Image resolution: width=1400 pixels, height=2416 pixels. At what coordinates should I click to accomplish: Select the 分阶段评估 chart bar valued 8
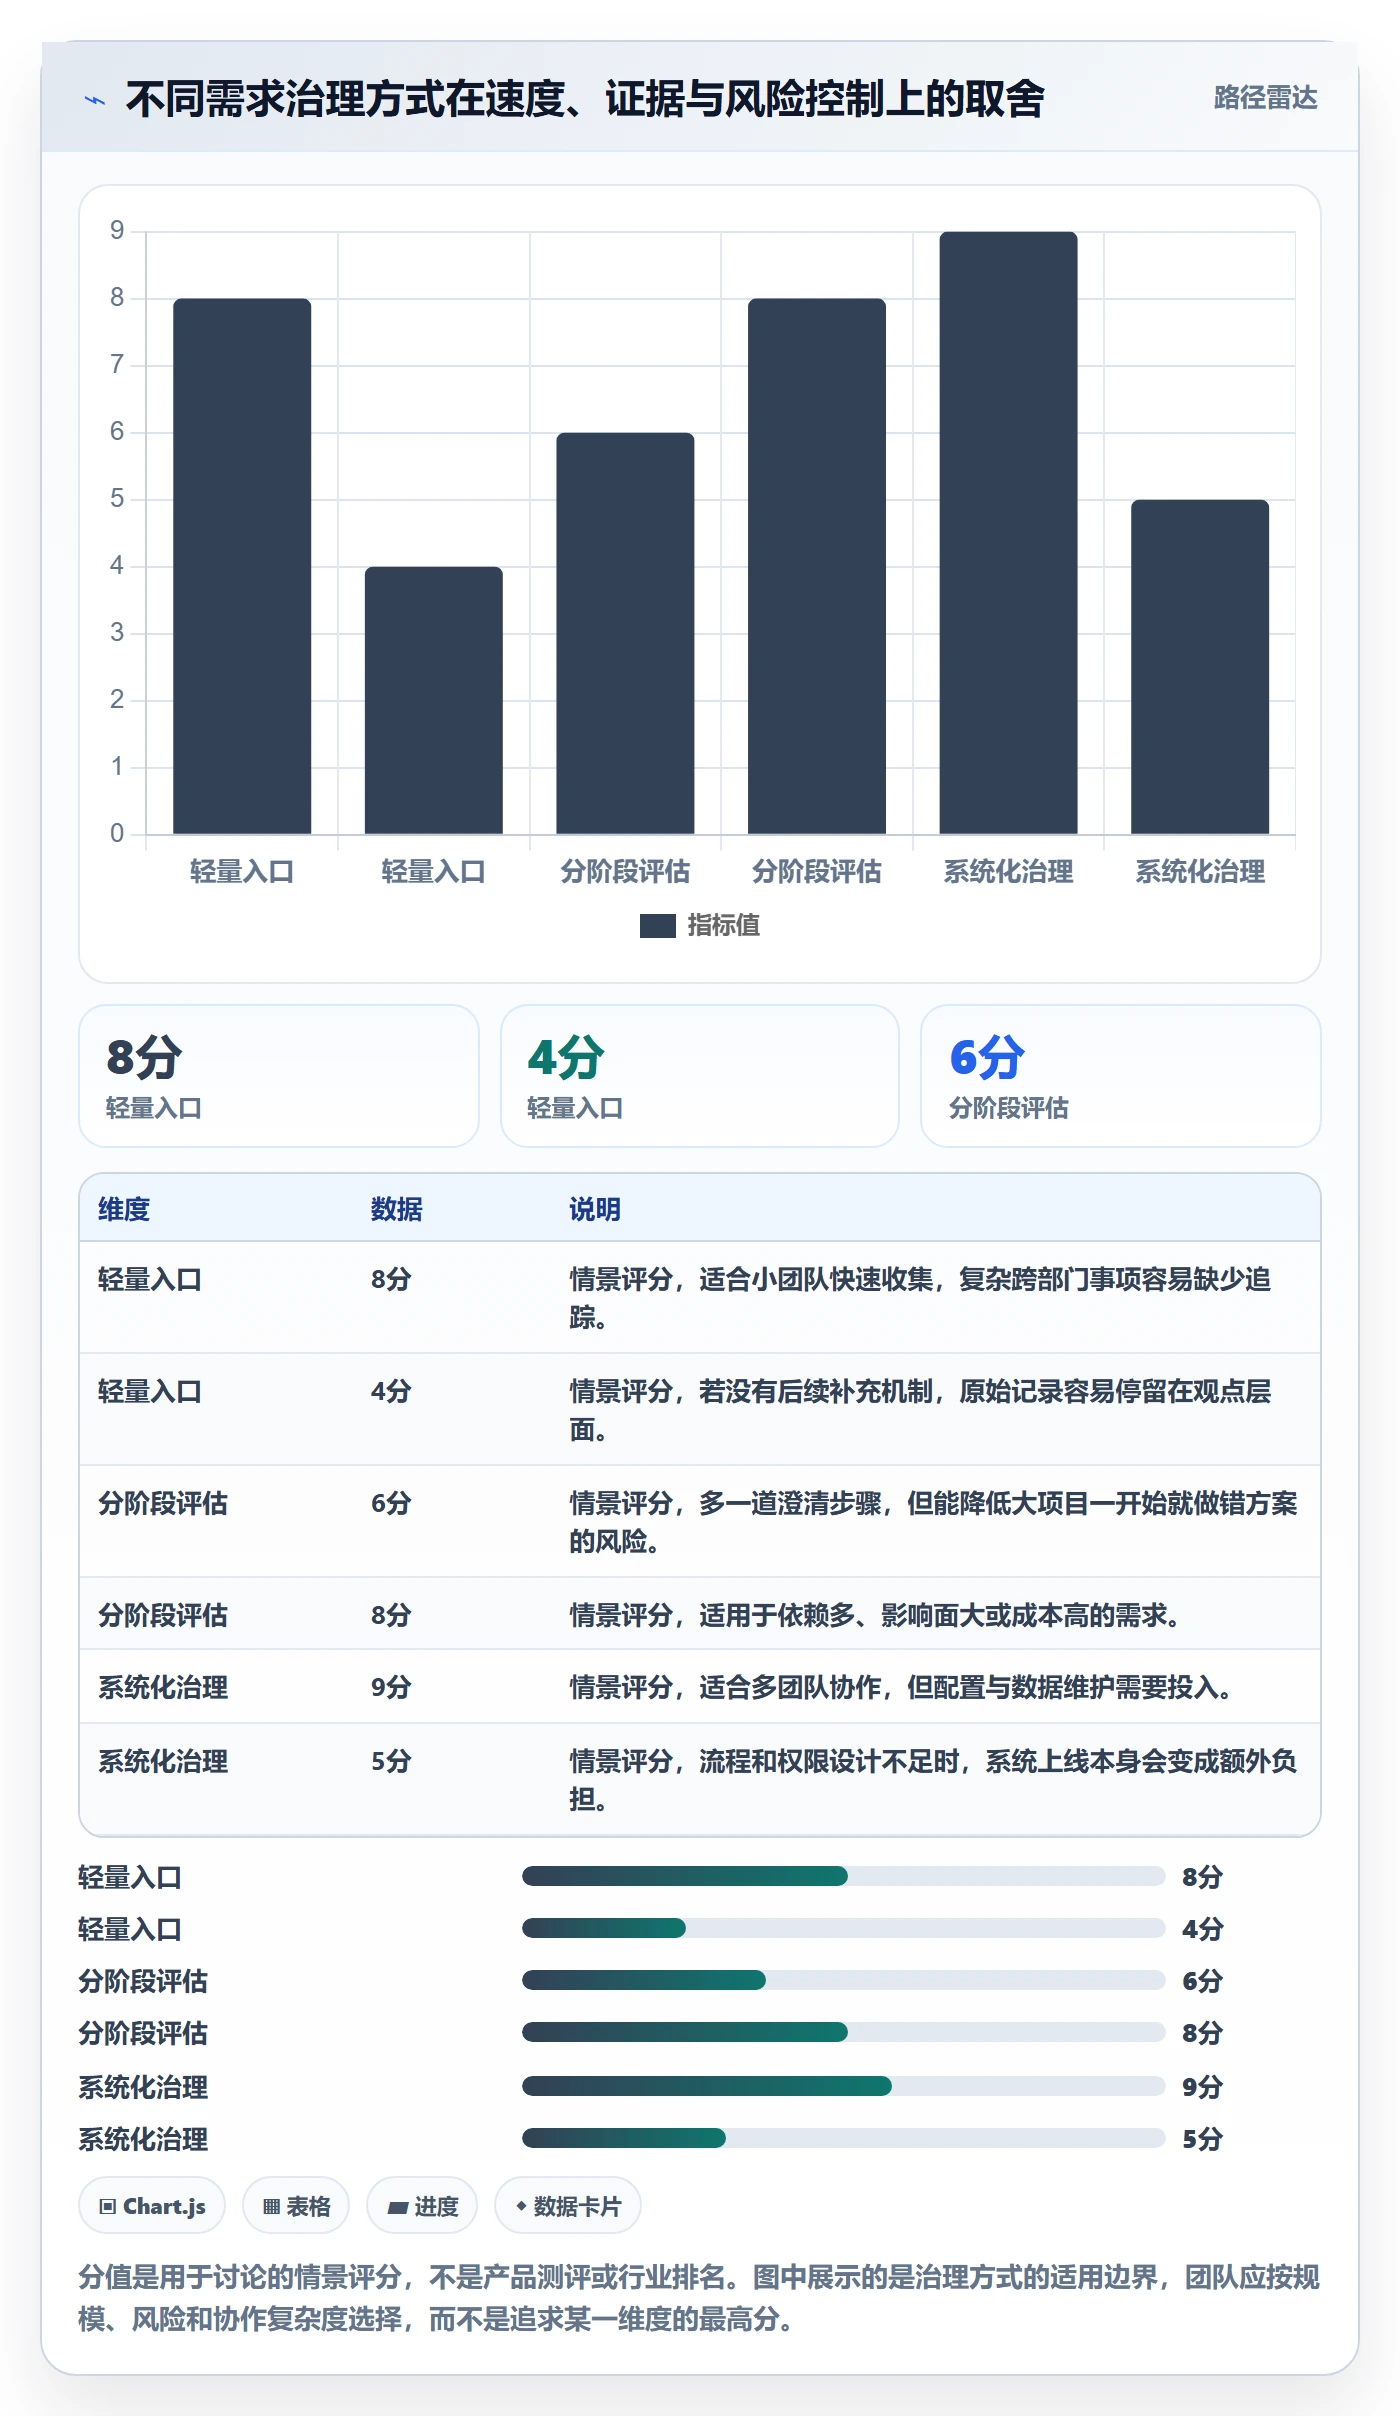817,566
